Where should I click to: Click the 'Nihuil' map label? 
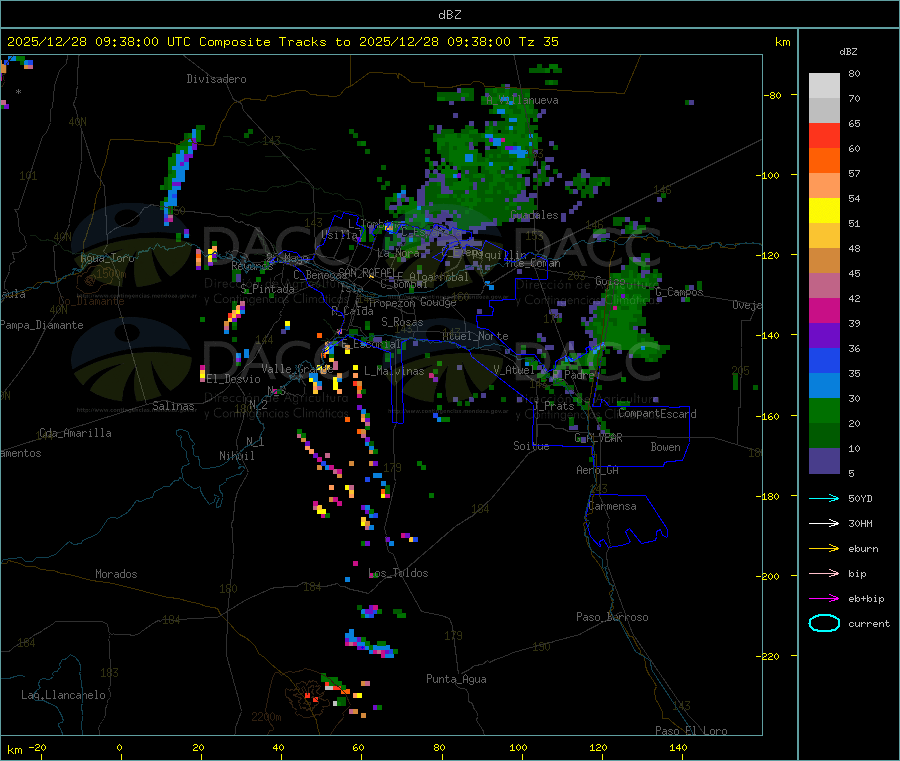[237, 456]
